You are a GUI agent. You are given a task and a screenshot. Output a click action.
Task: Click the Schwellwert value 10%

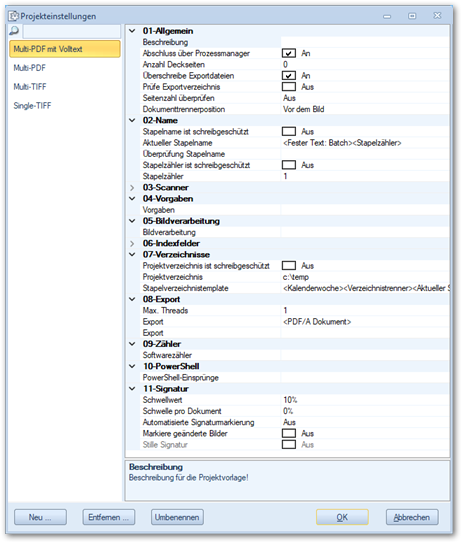(x=290, y=400)
